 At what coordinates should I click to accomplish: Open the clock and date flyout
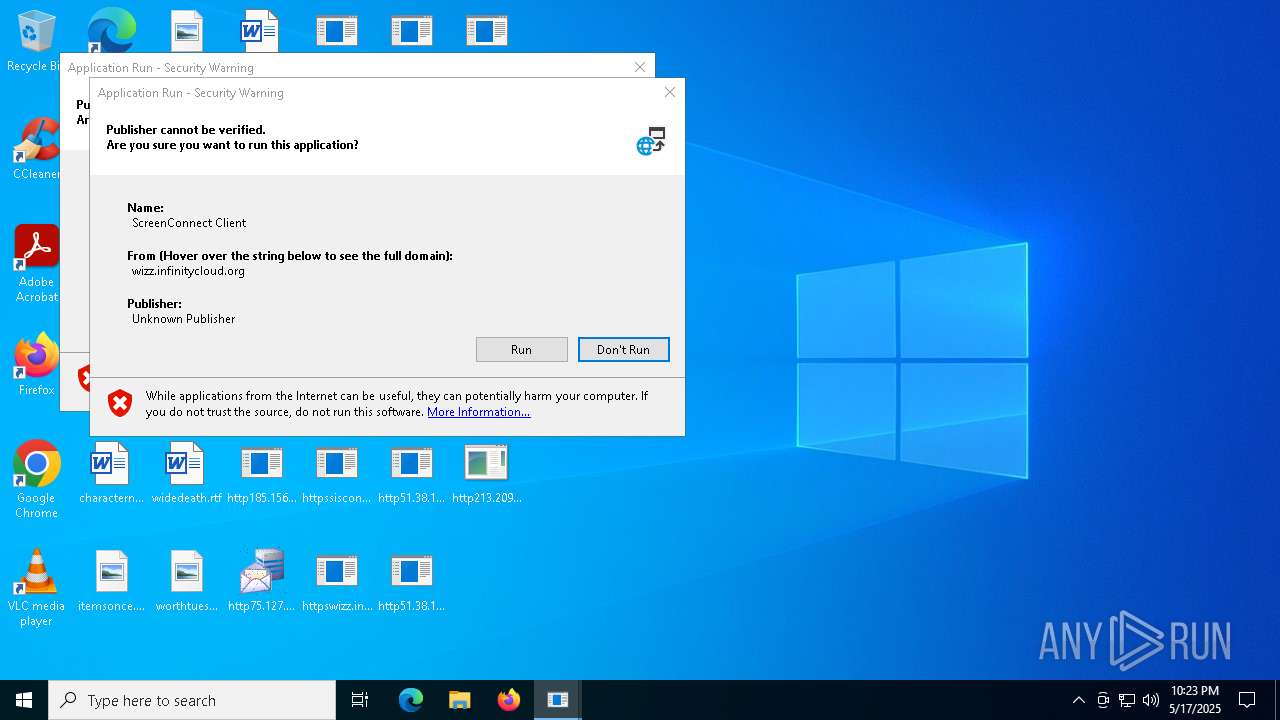click(x=1195, y=700)
